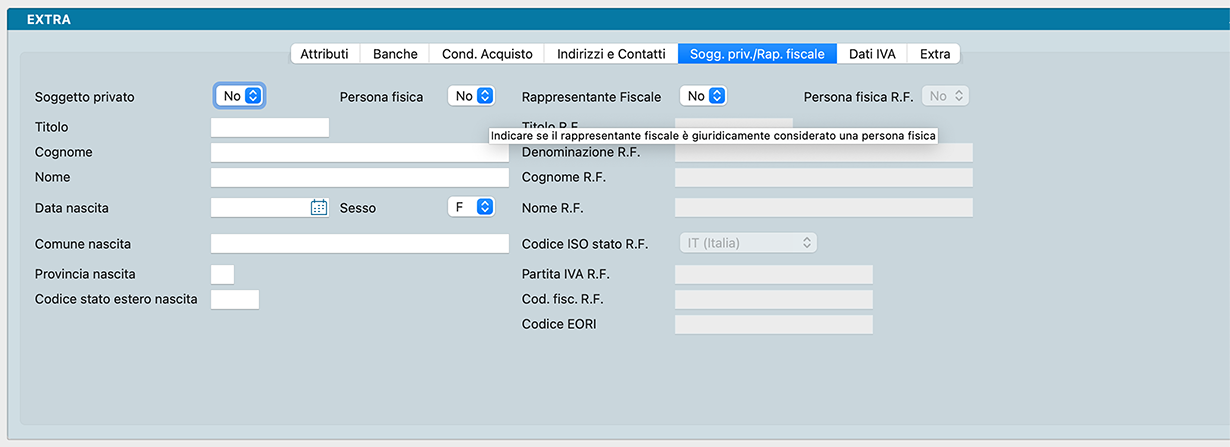Open the Soggetto privato dropdown
1230x447 pixels.
[240, 96]
